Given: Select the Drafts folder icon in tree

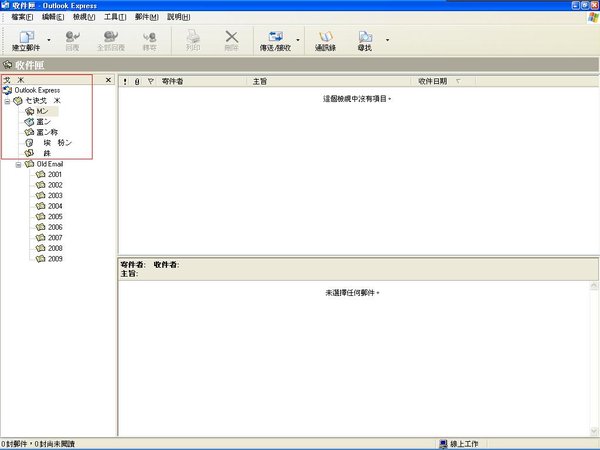Looking at the screenshot, I should click(x=29, y=153).
